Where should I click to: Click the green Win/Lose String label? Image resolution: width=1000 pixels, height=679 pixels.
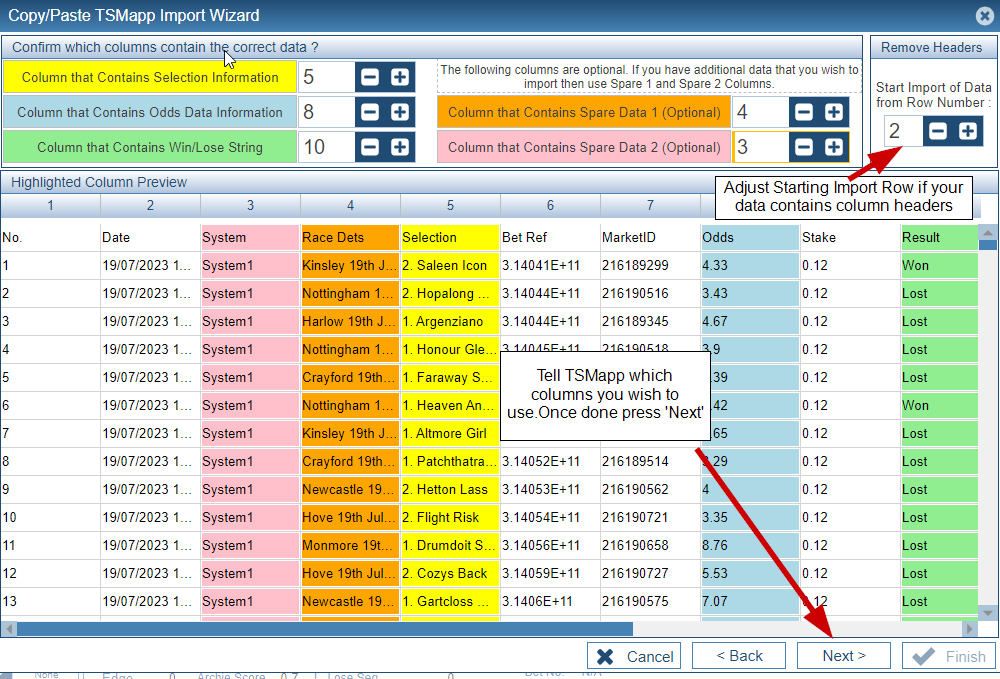[150, 147]
